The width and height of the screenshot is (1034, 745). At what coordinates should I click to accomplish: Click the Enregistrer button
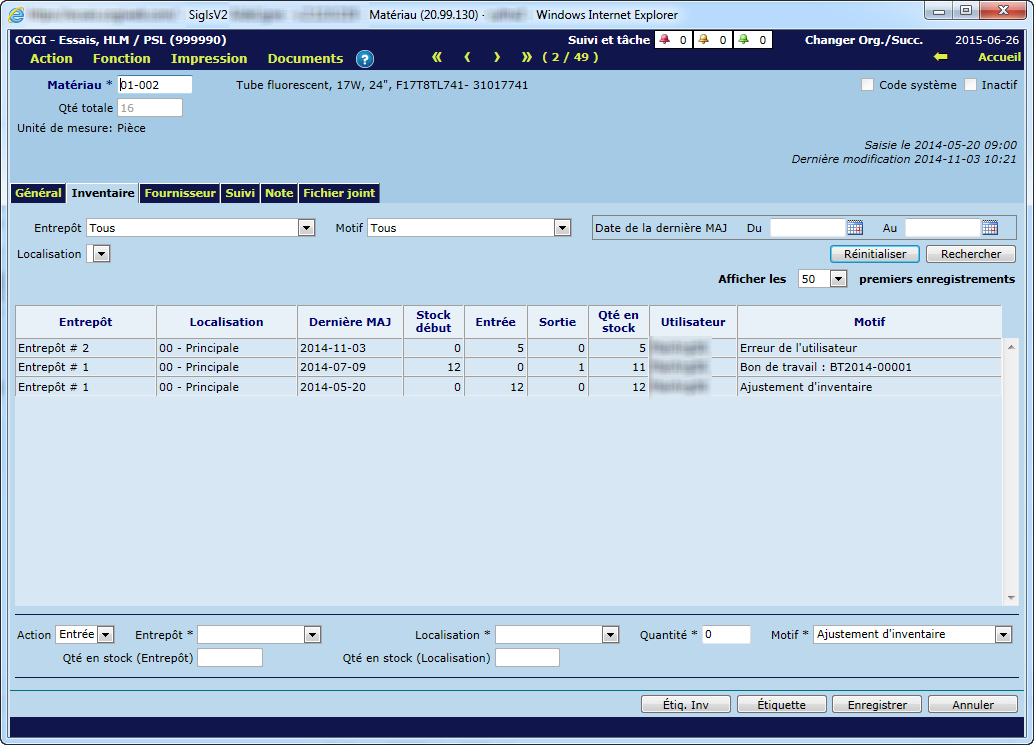coord(877,705)
